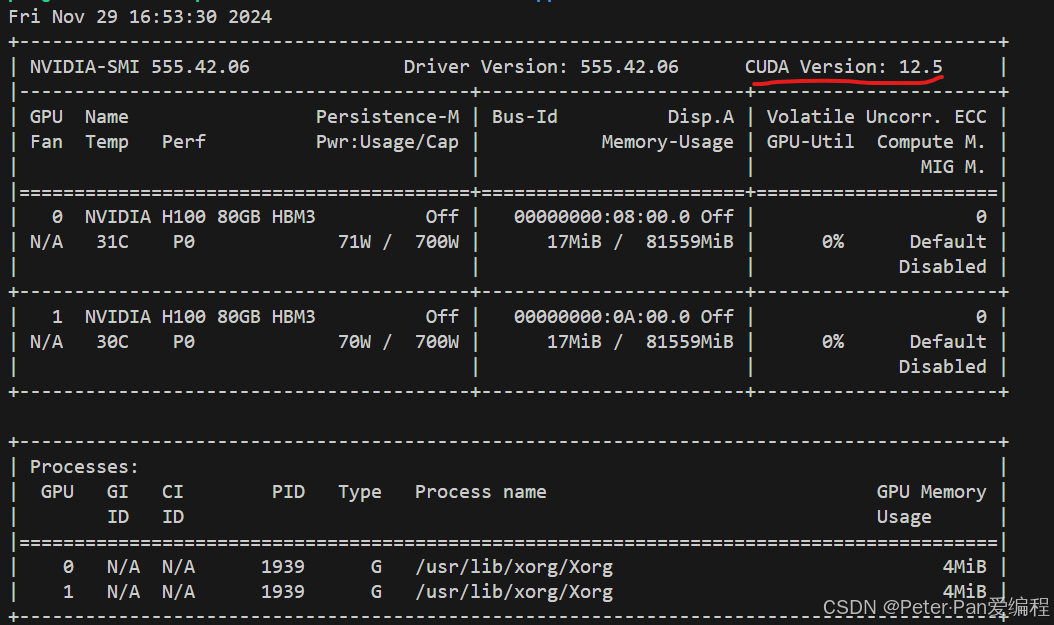1054x625 pixels.
Task: Click "CUDA Version: 12.5" text
Action: click(843, 67)
